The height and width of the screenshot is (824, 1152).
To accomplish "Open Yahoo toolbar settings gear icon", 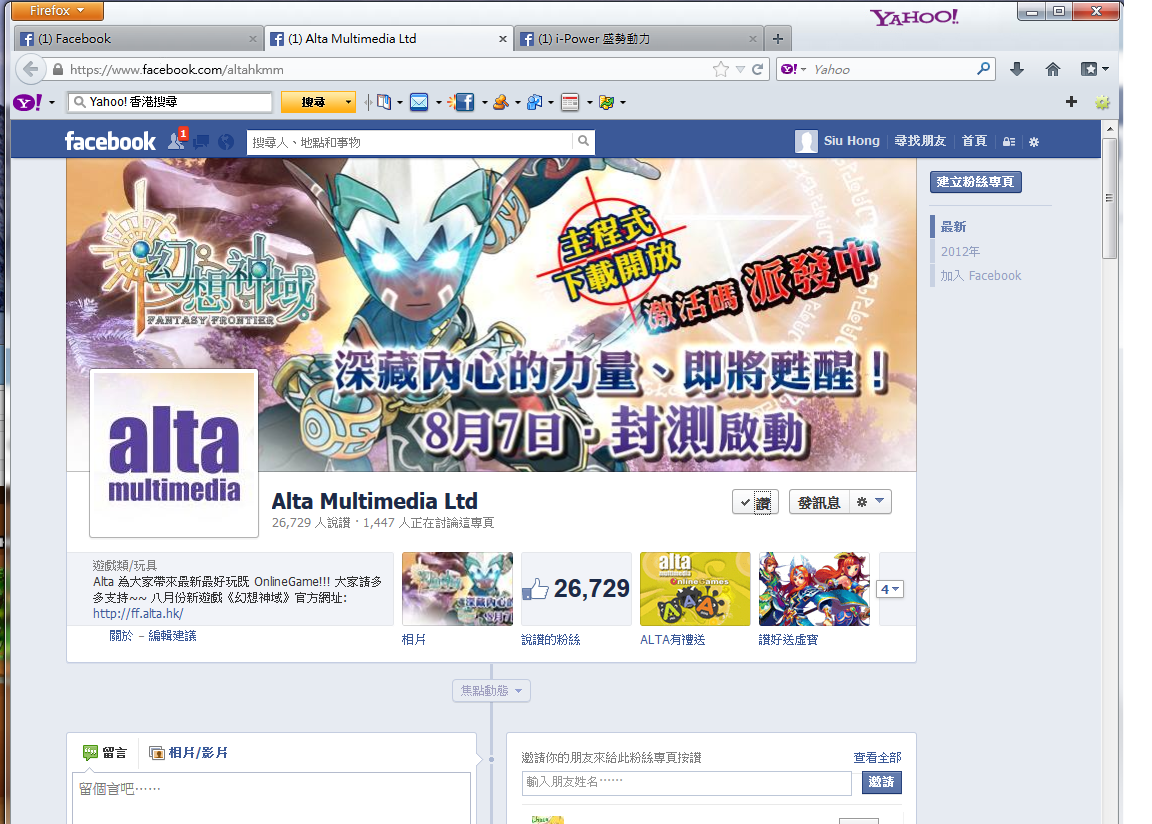I will (1102, 102).
